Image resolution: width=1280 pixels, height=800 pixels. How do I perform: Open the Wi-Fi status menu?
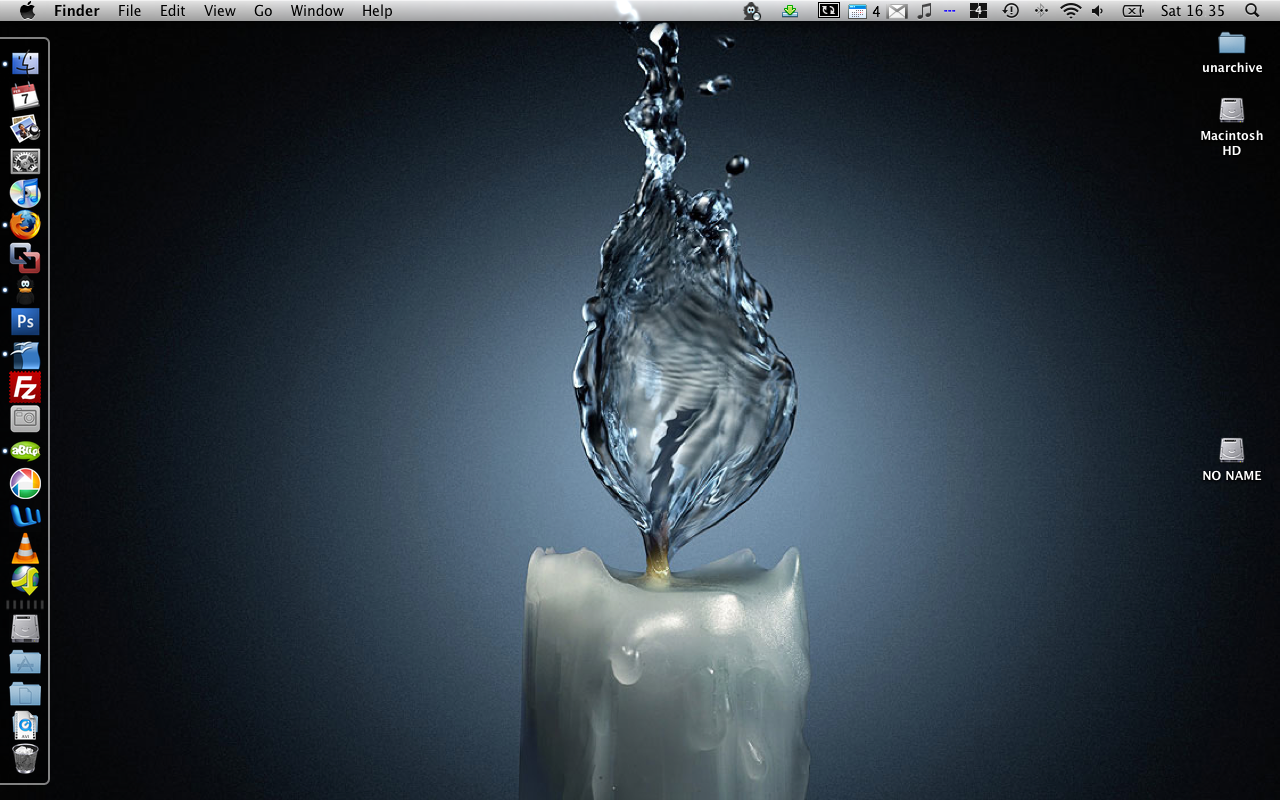[1071, 11]
